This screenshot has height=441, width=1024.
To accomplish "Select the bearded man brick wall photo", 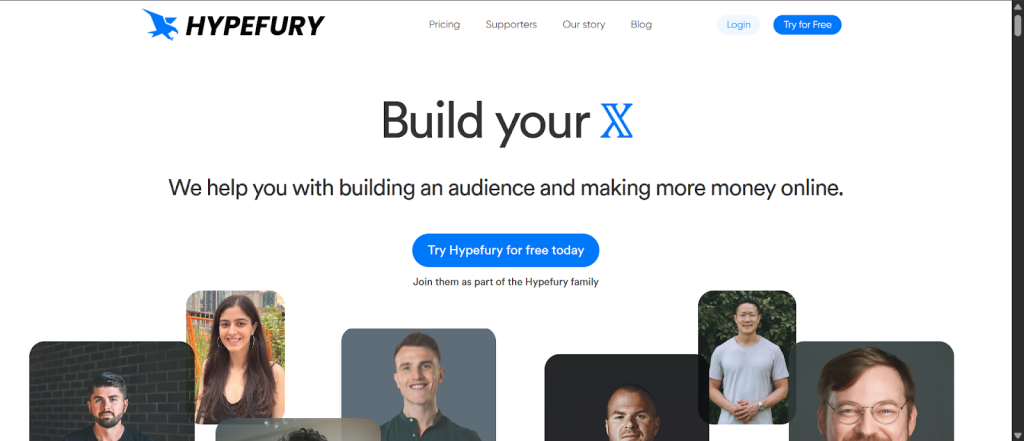I will 111,391.
